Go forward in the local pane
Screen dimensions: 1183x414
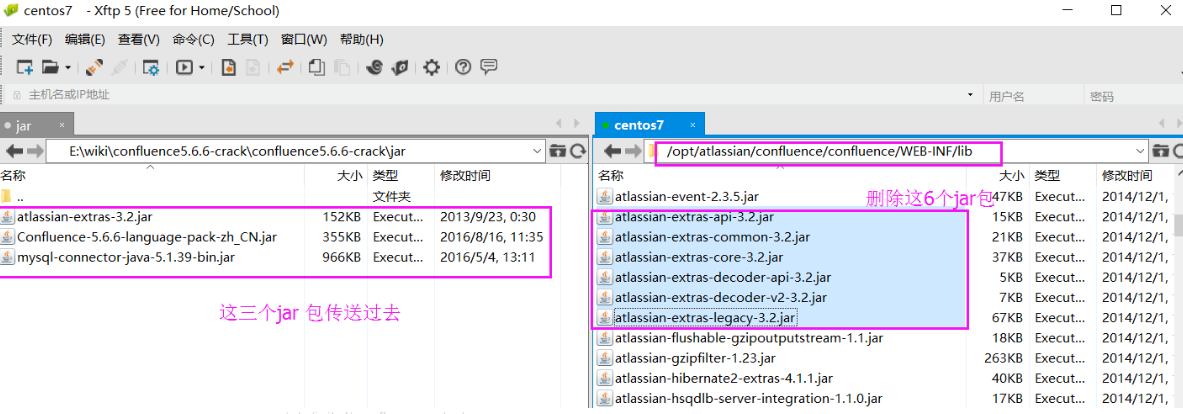pyautogui.click(x=35, y=151)
